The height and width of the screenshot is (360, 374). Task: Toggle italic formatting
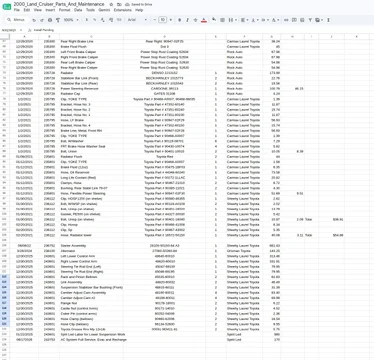click(x=187, y=20)
